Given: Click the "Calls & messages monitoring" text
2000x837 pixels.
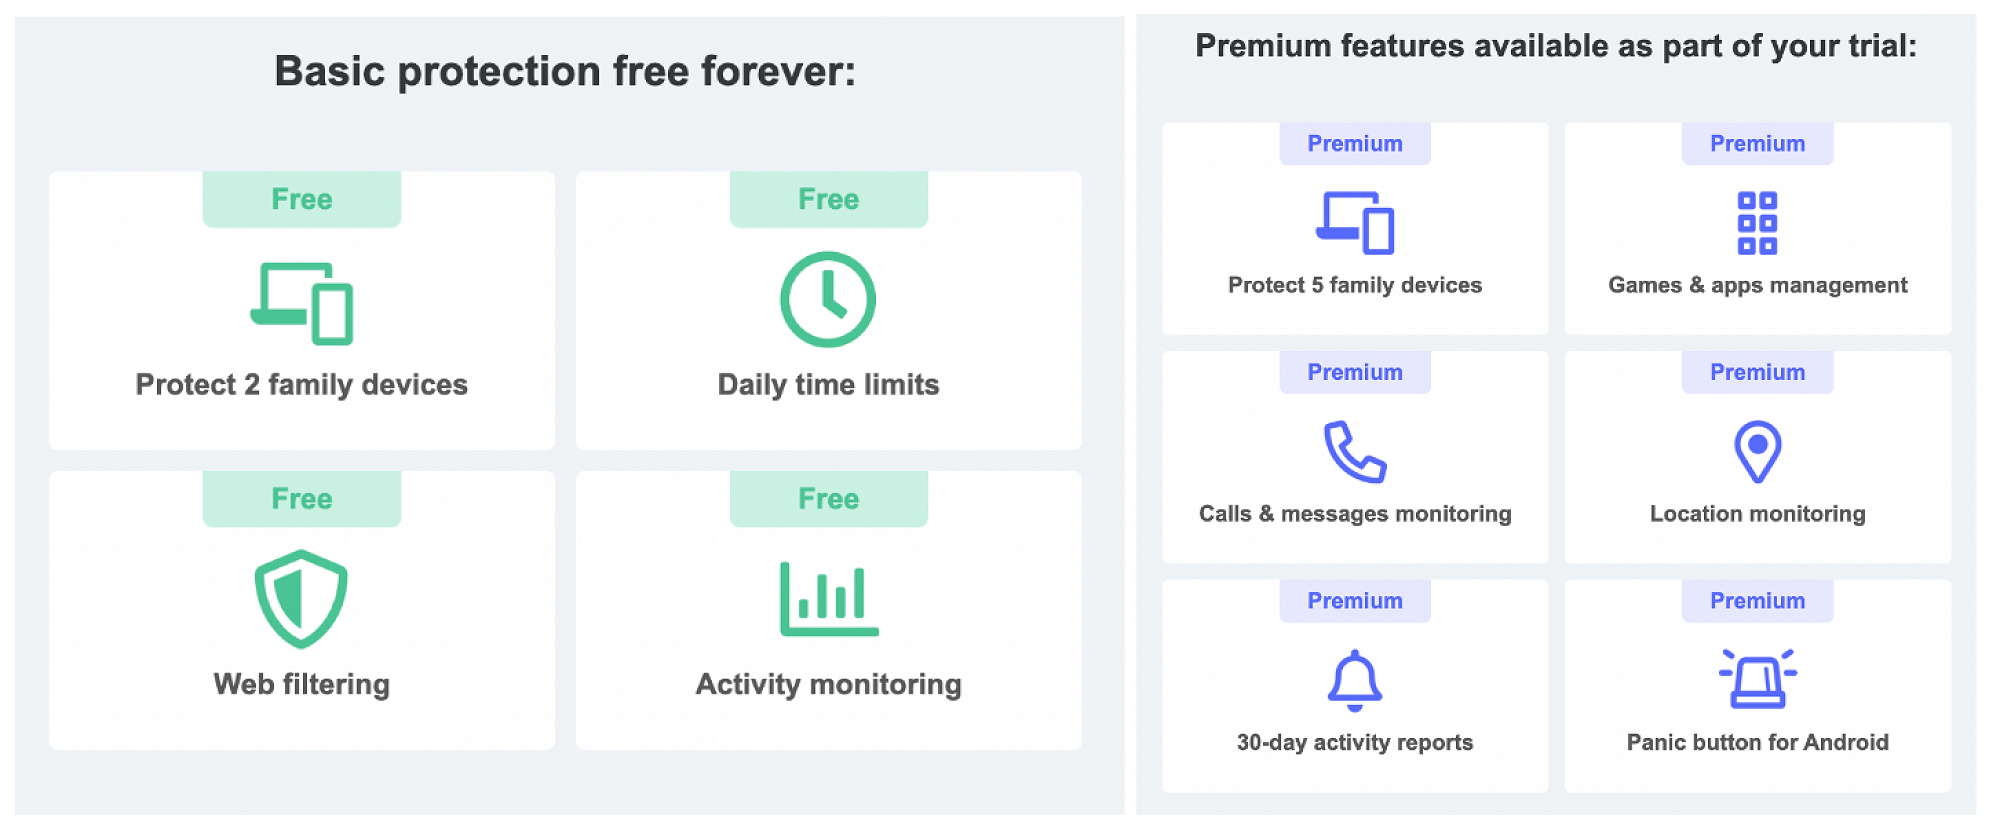Looking at the screenshot, I should 1355,514.
